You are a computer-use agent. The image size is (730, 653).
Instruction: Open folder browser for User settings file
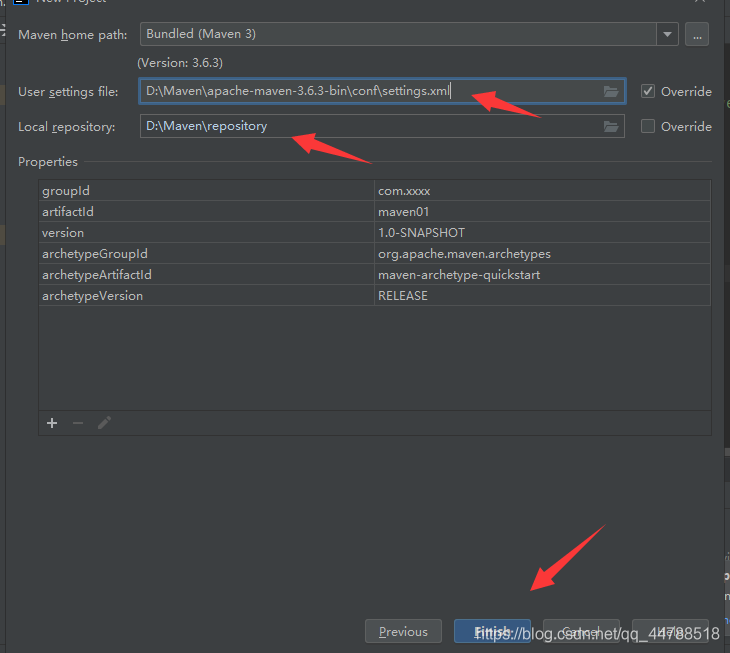(611, 91)
